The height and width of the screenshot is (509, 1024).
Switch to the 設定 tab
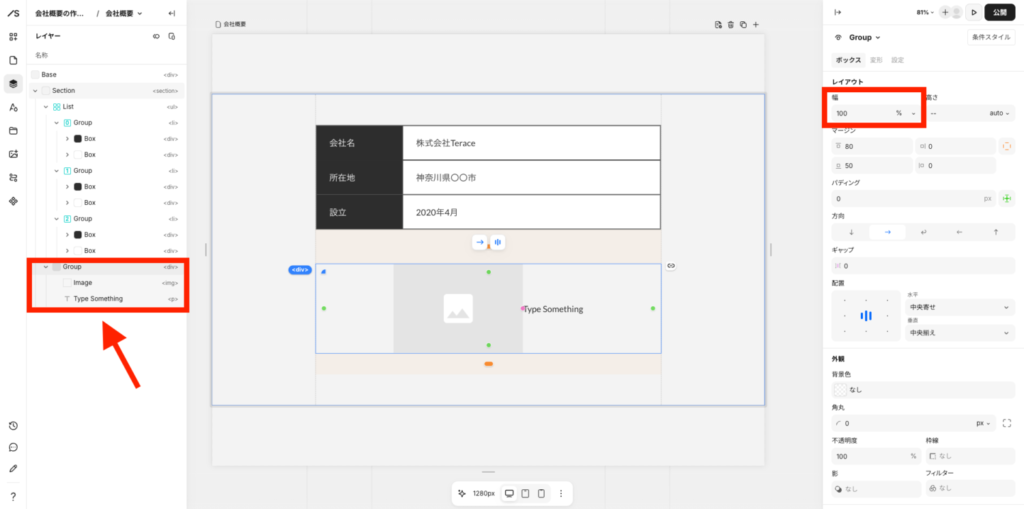[898, 60]
